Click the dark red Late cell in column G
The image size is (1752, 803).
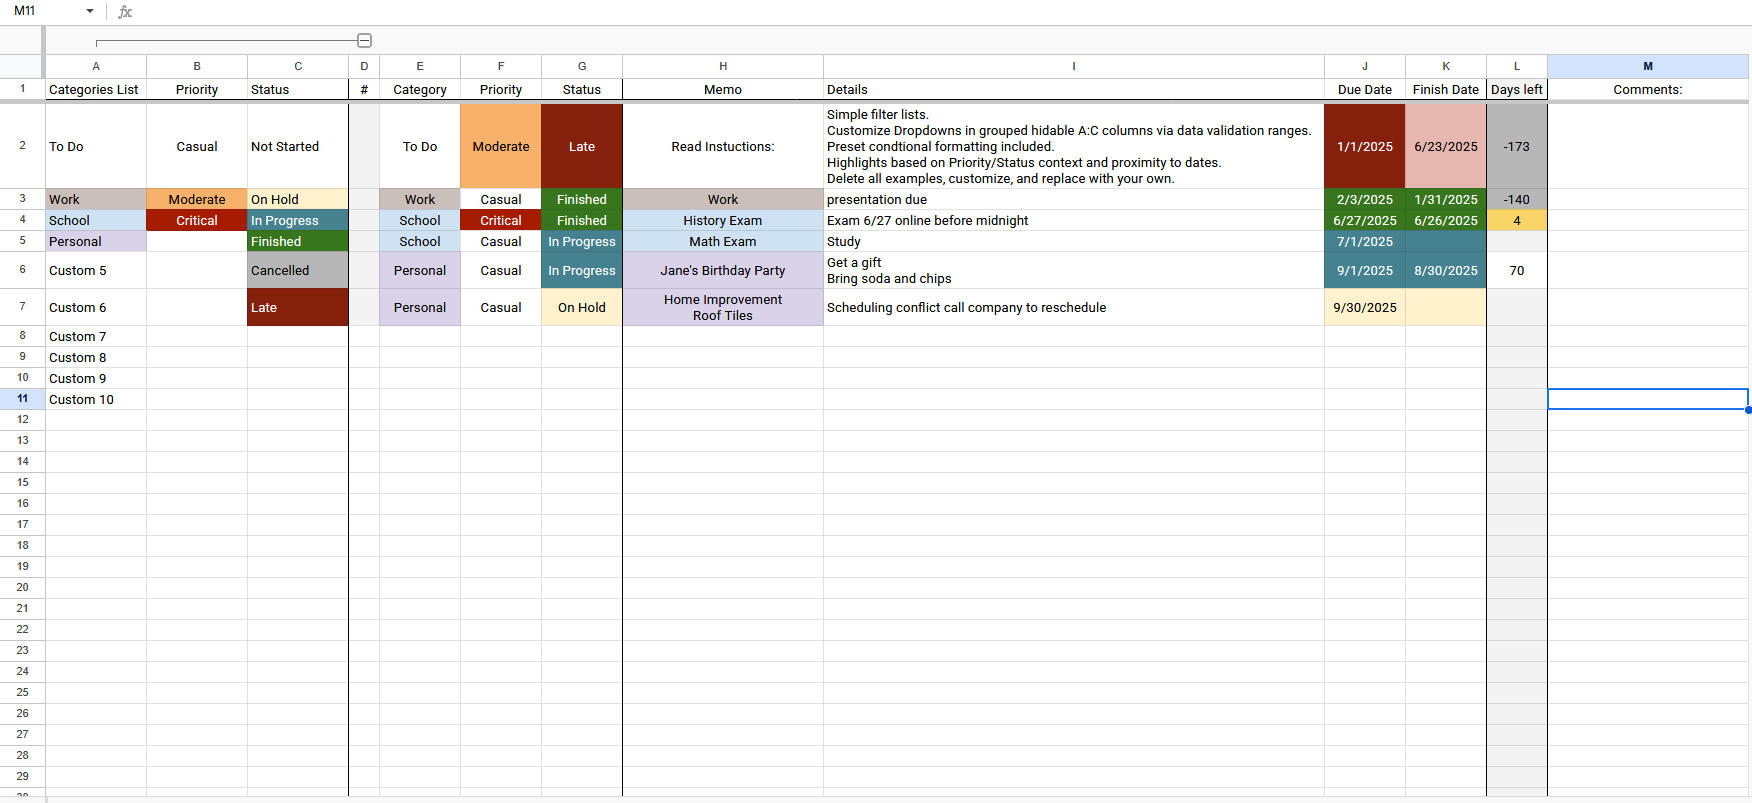click(x=581, y=146)
